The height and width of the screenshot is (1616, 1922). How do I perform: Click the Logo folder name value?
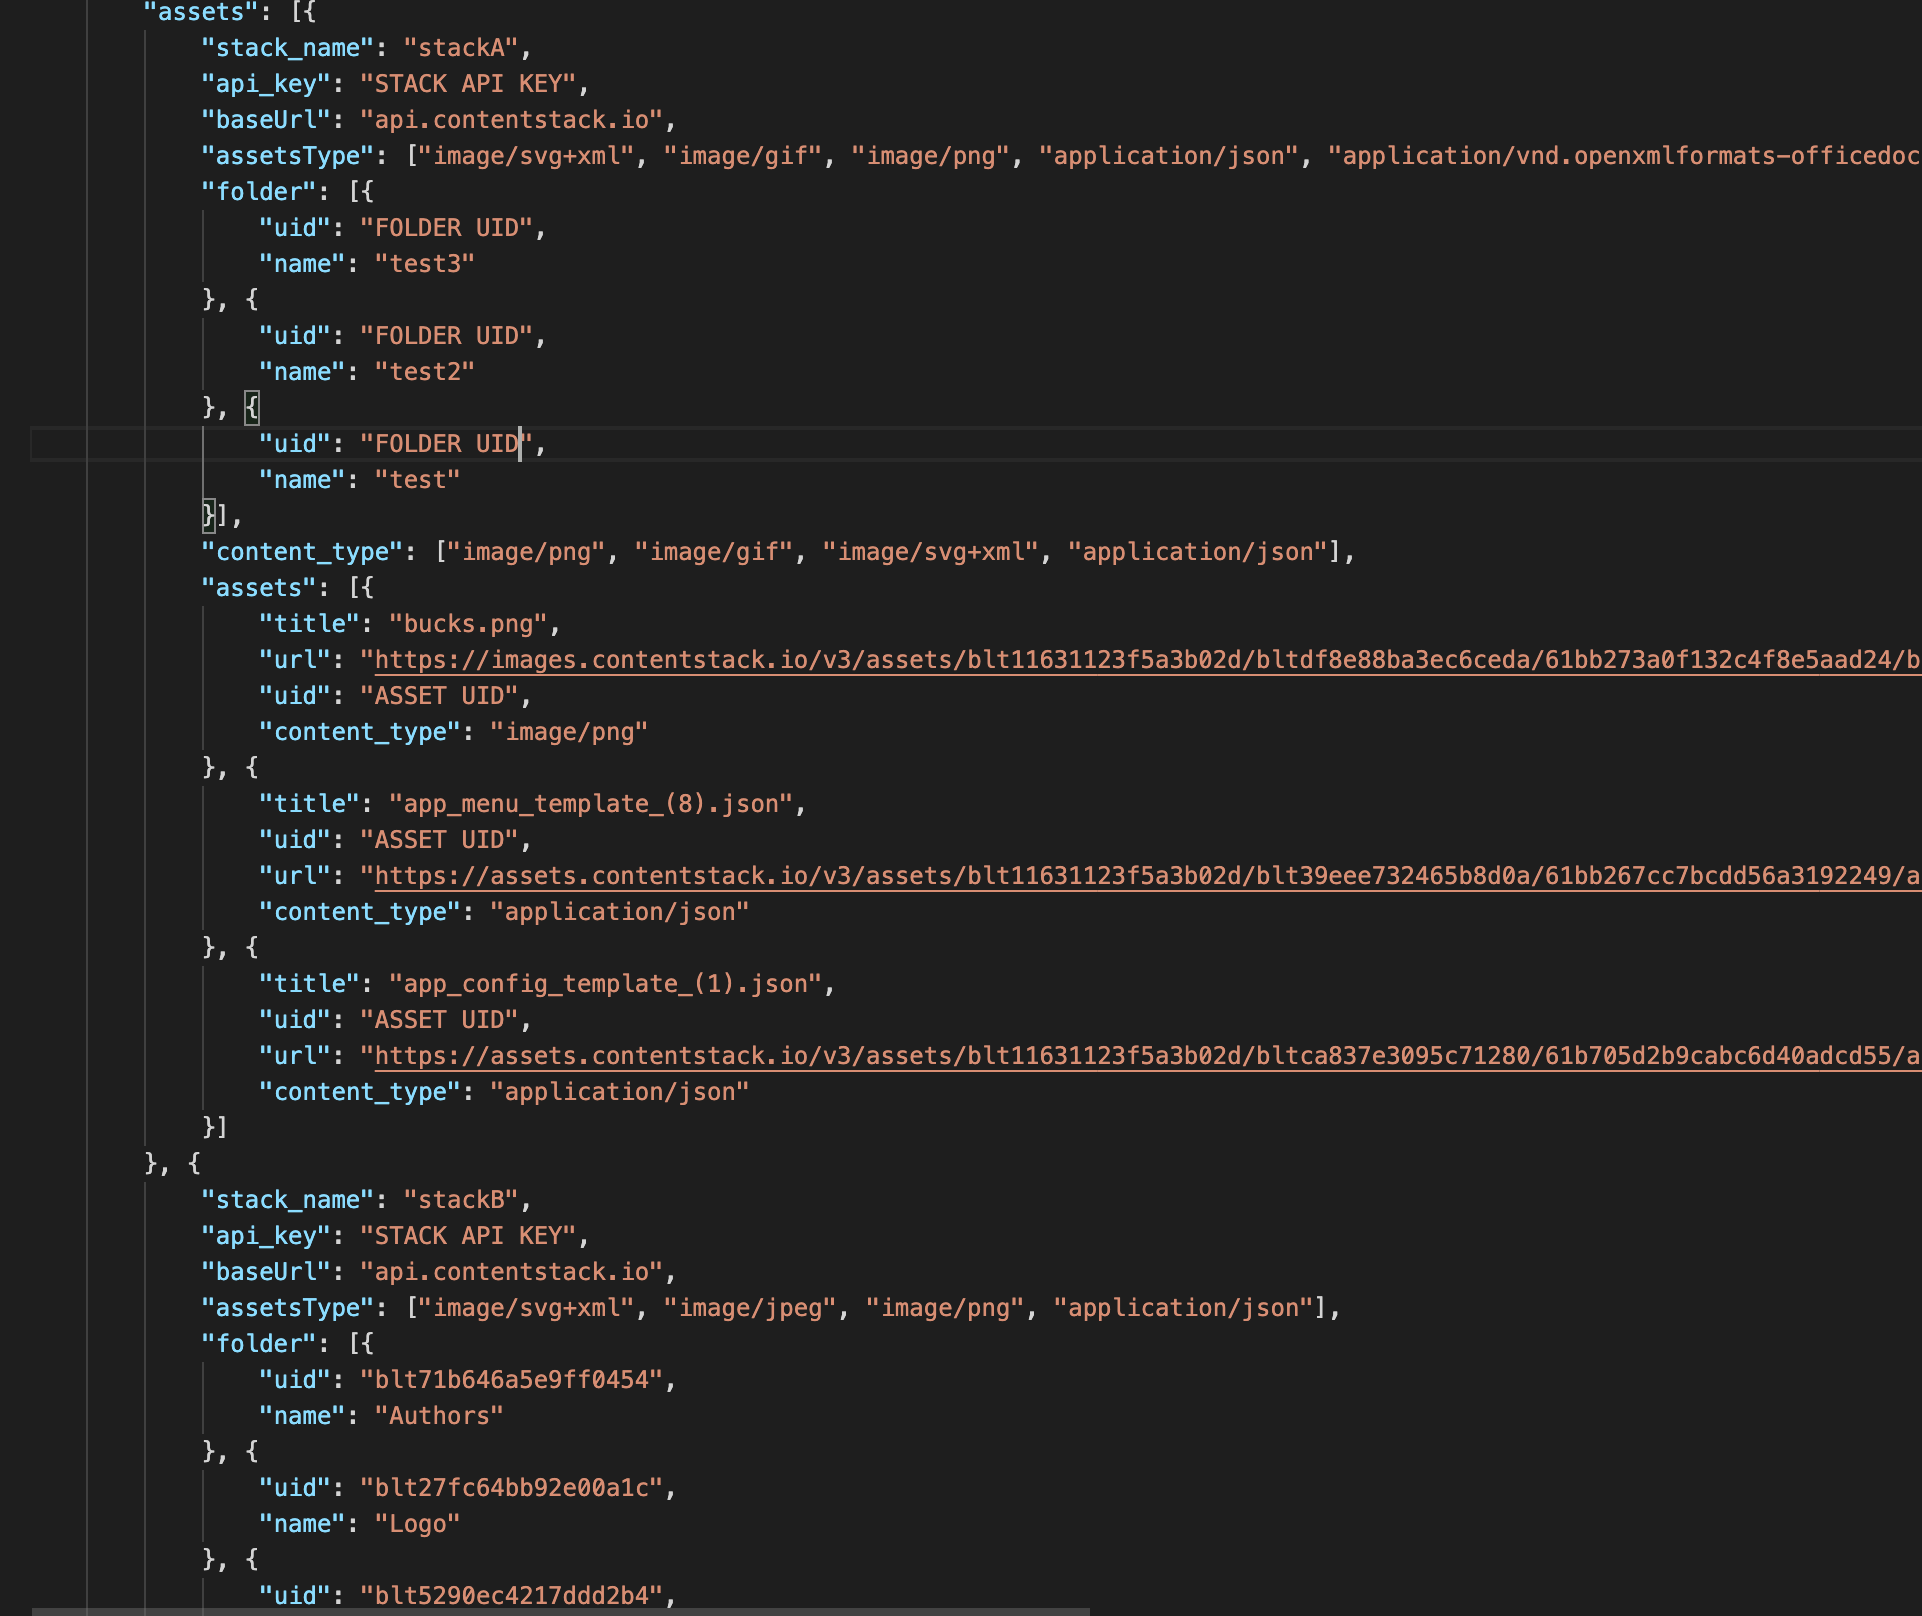point(418,1523)
